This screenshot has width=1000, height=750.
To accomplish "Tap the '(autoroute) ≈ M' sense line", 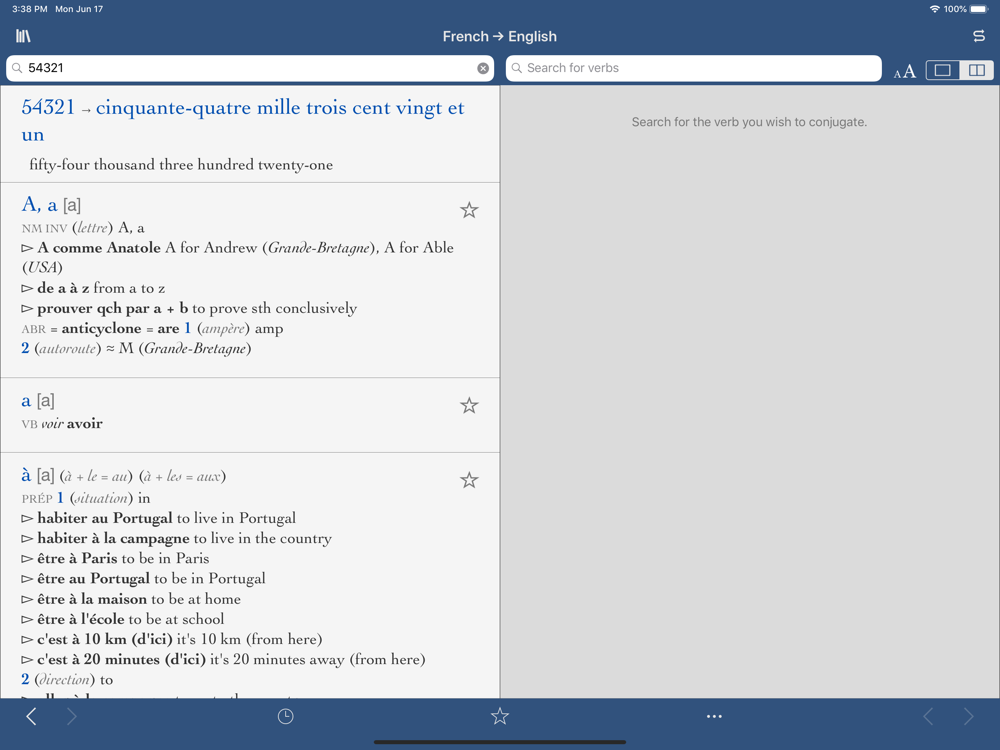I will 136,348.
